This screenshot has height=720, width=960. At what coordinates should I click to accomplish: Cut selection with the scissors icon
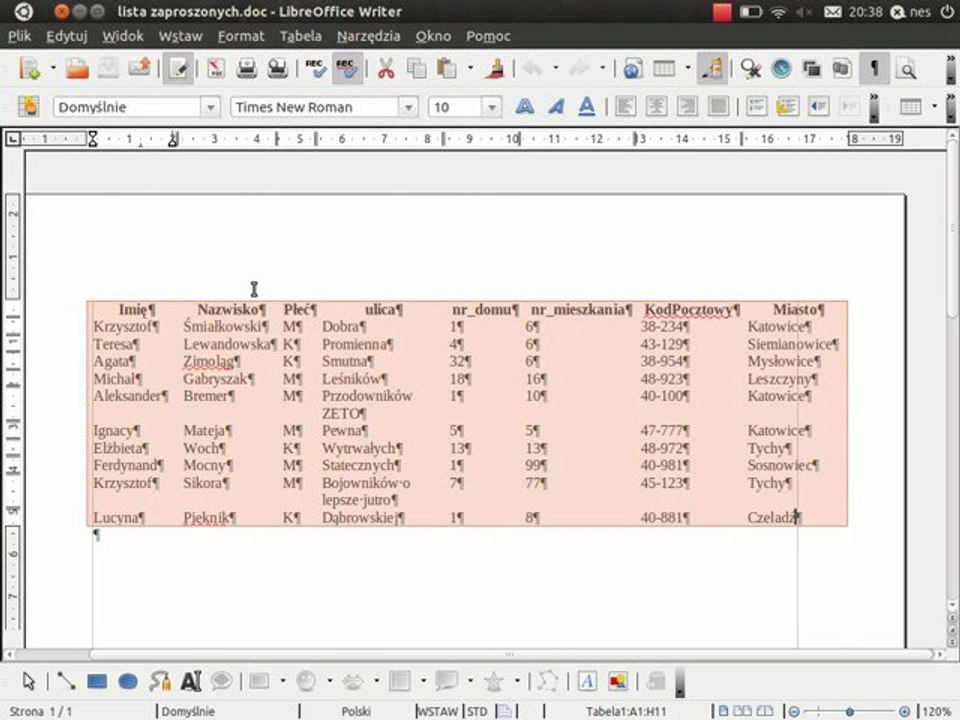[x=386, y=68]
